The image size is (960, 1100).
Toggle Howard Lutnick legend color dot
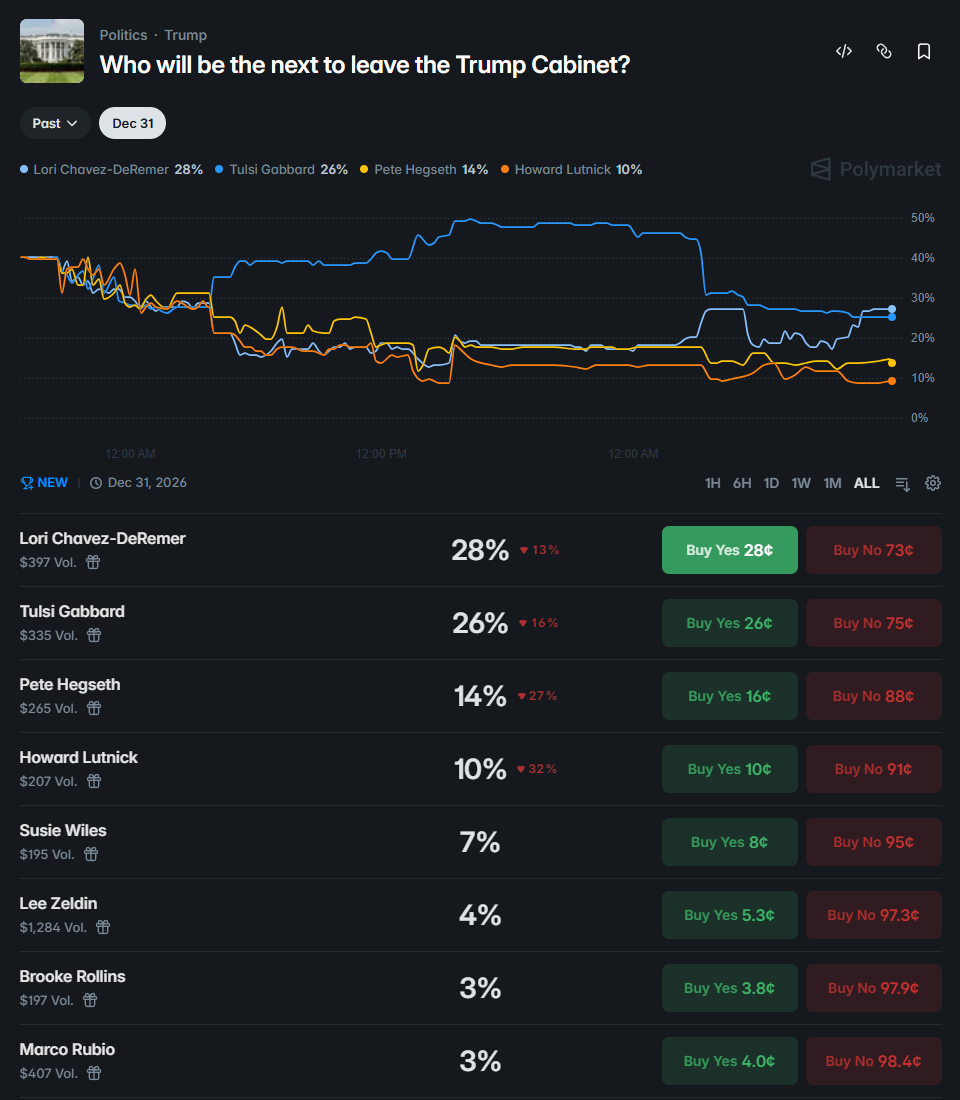point(505,170)
